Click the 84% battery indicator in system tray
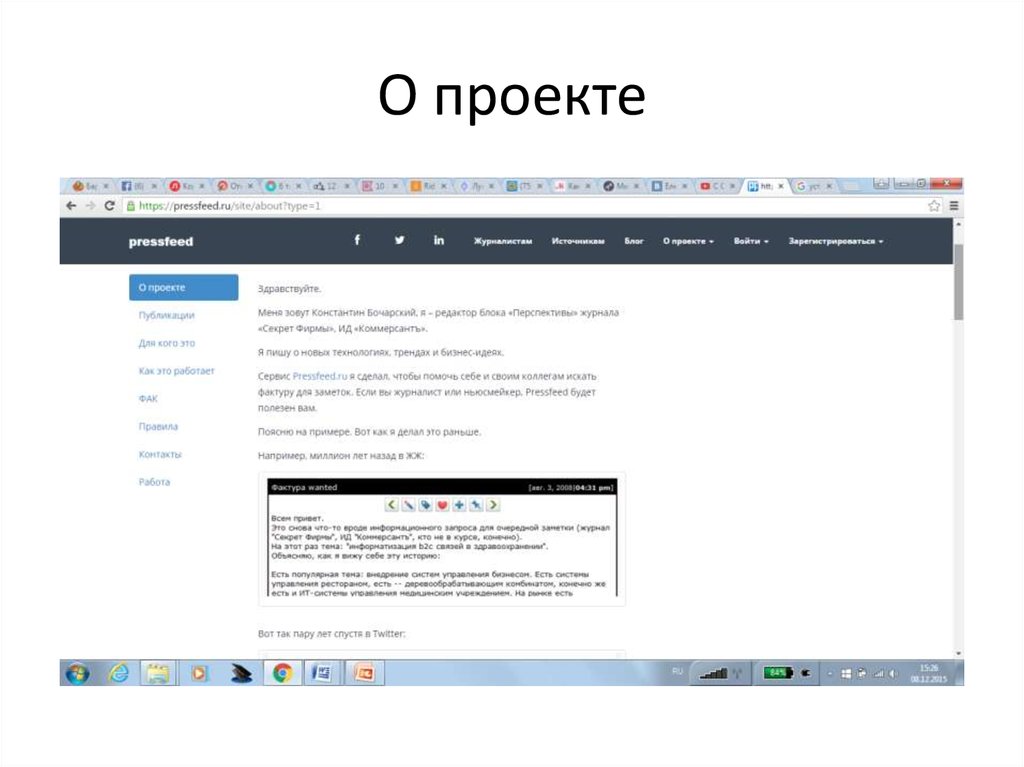 point(775,673)
